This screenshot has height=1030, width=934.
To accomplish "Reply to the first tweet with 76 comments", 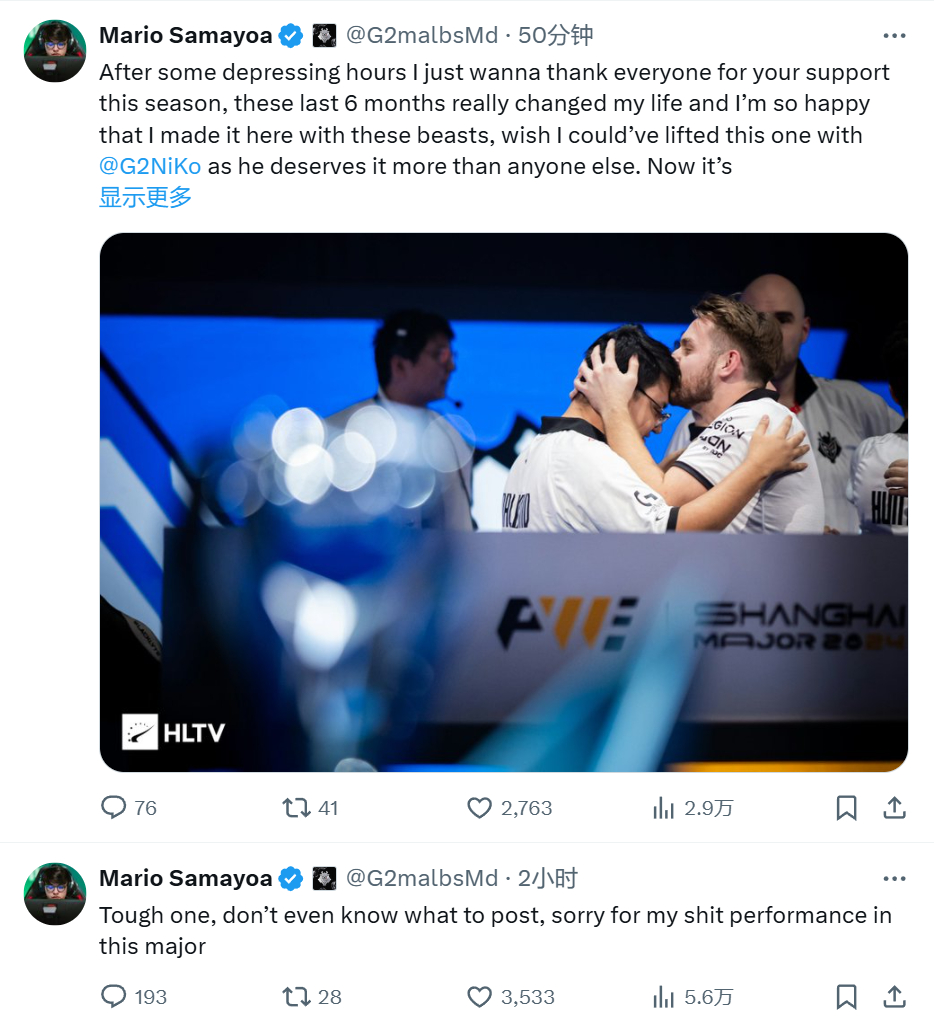I will click(114, 808).
